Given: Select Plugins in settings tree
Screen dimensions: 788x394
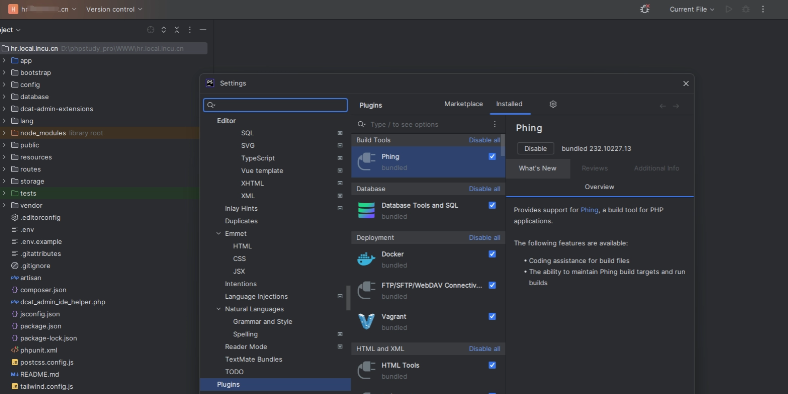Looking at the screenshot, I should pyautogui.click(x=275, y=384).
